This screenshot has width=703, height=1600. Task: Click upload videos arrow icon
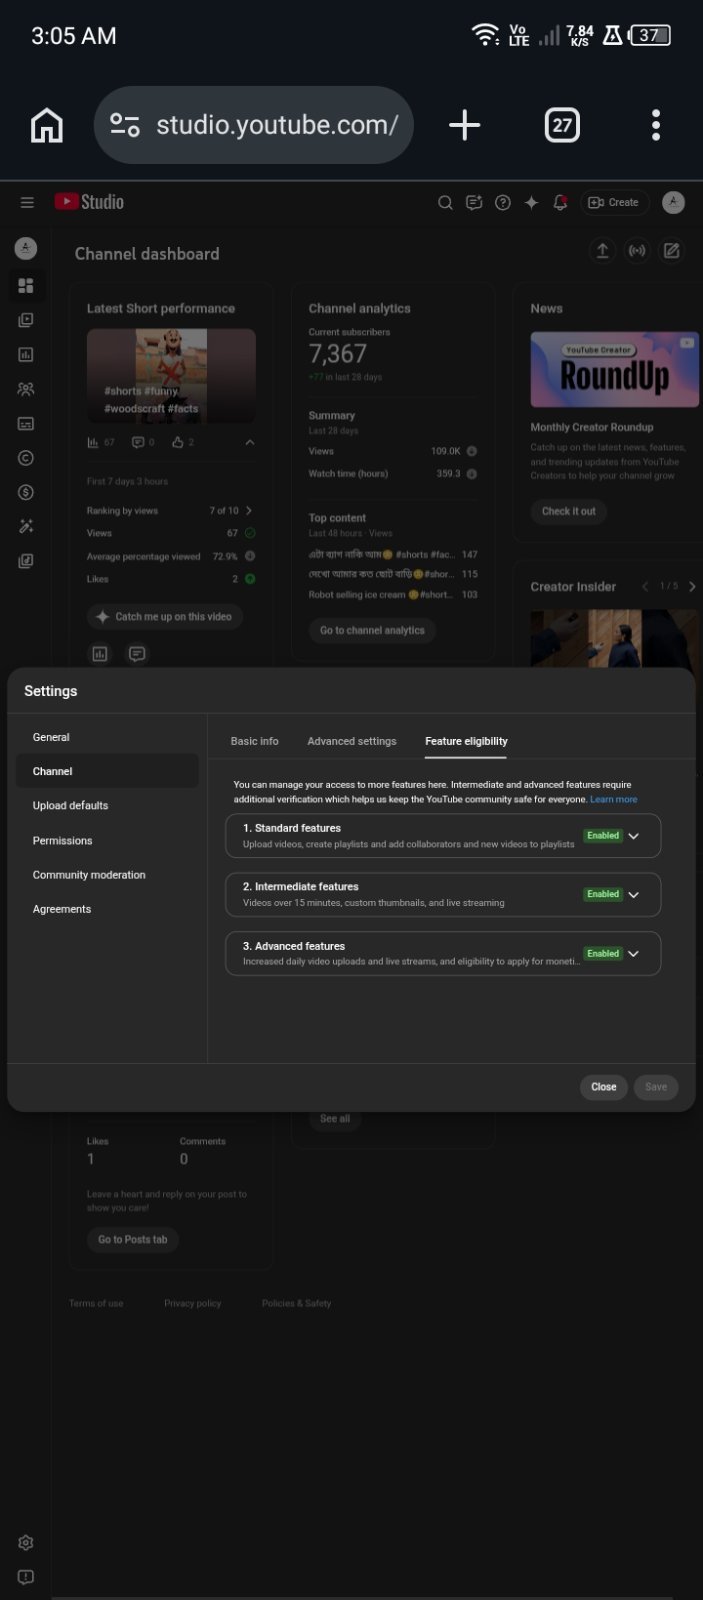(602, 251)
